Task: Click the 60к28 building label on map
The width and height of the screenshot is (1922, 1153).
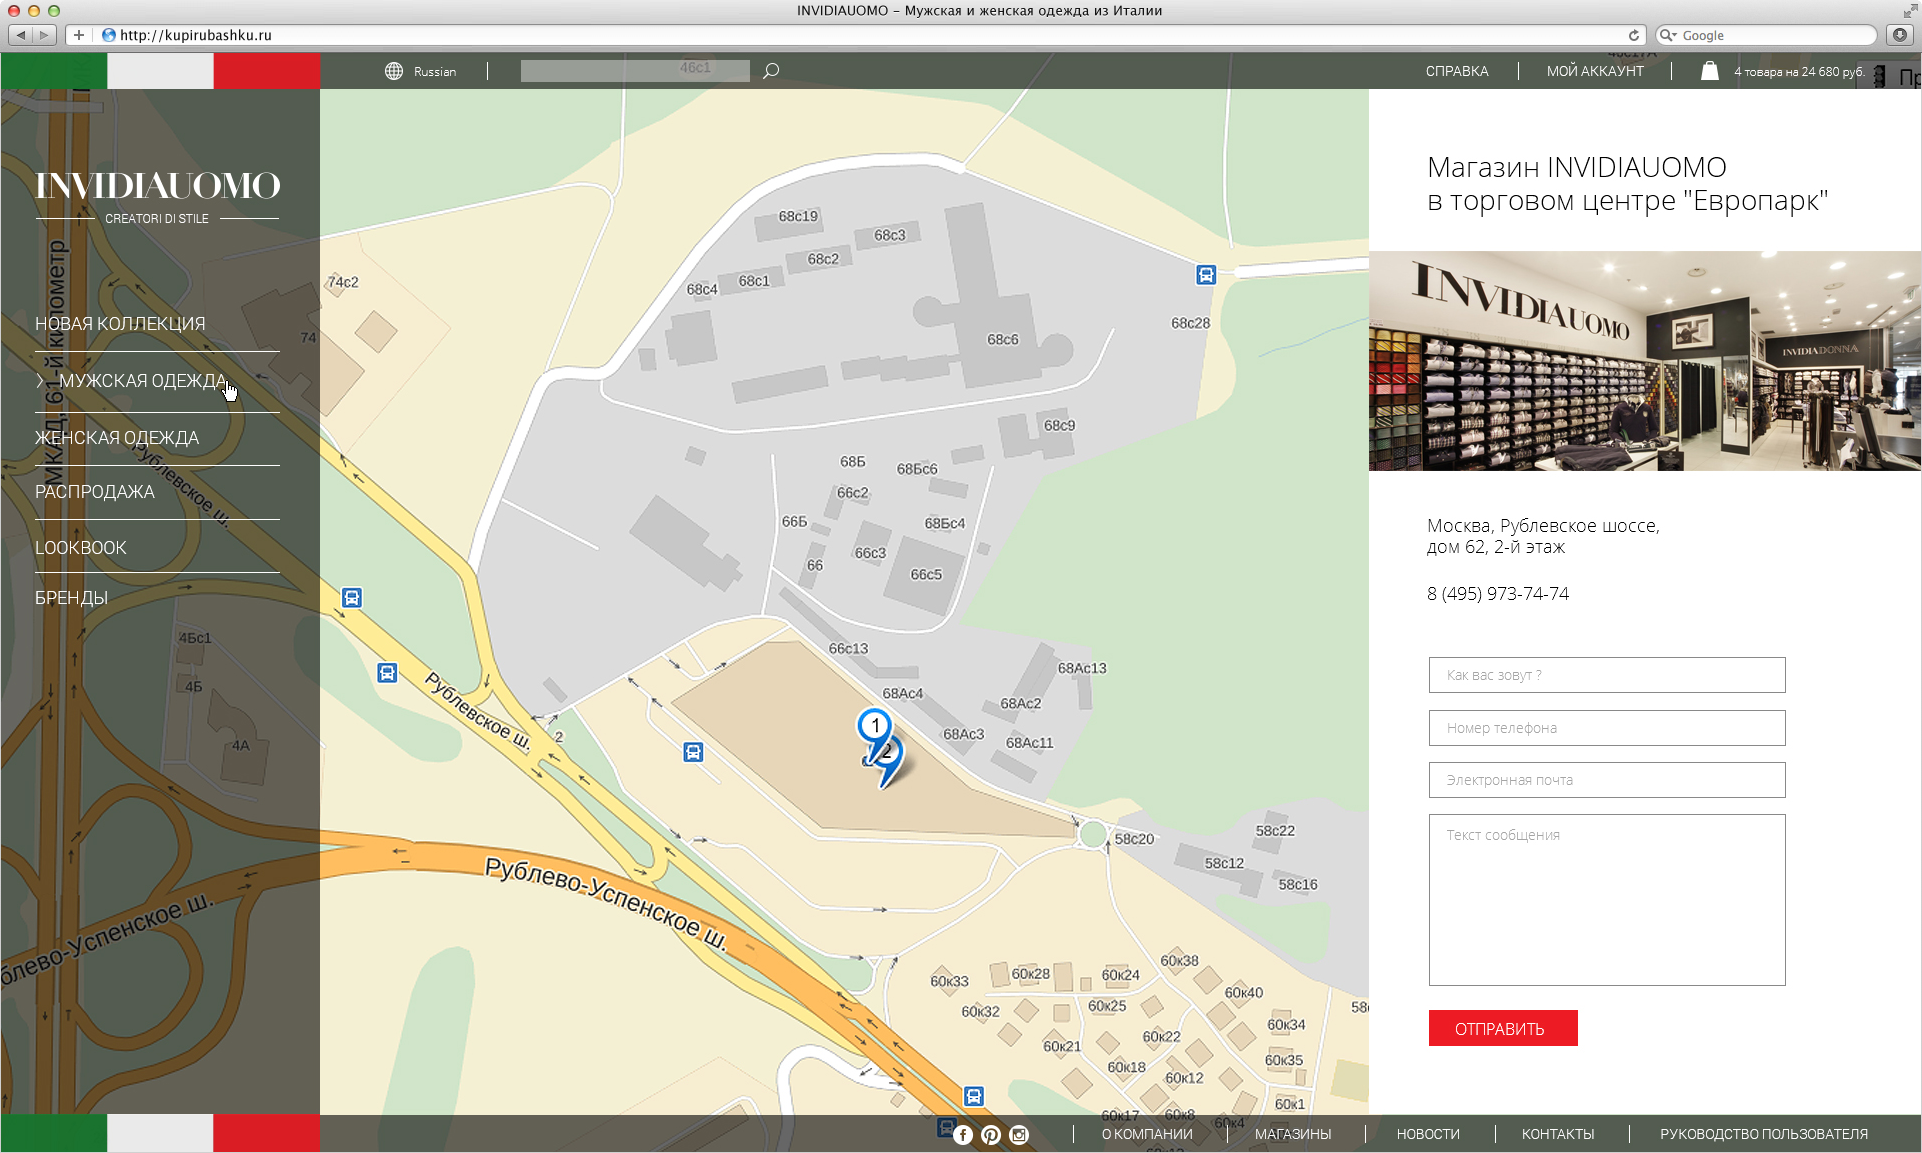Action: tap(1031, 974)
